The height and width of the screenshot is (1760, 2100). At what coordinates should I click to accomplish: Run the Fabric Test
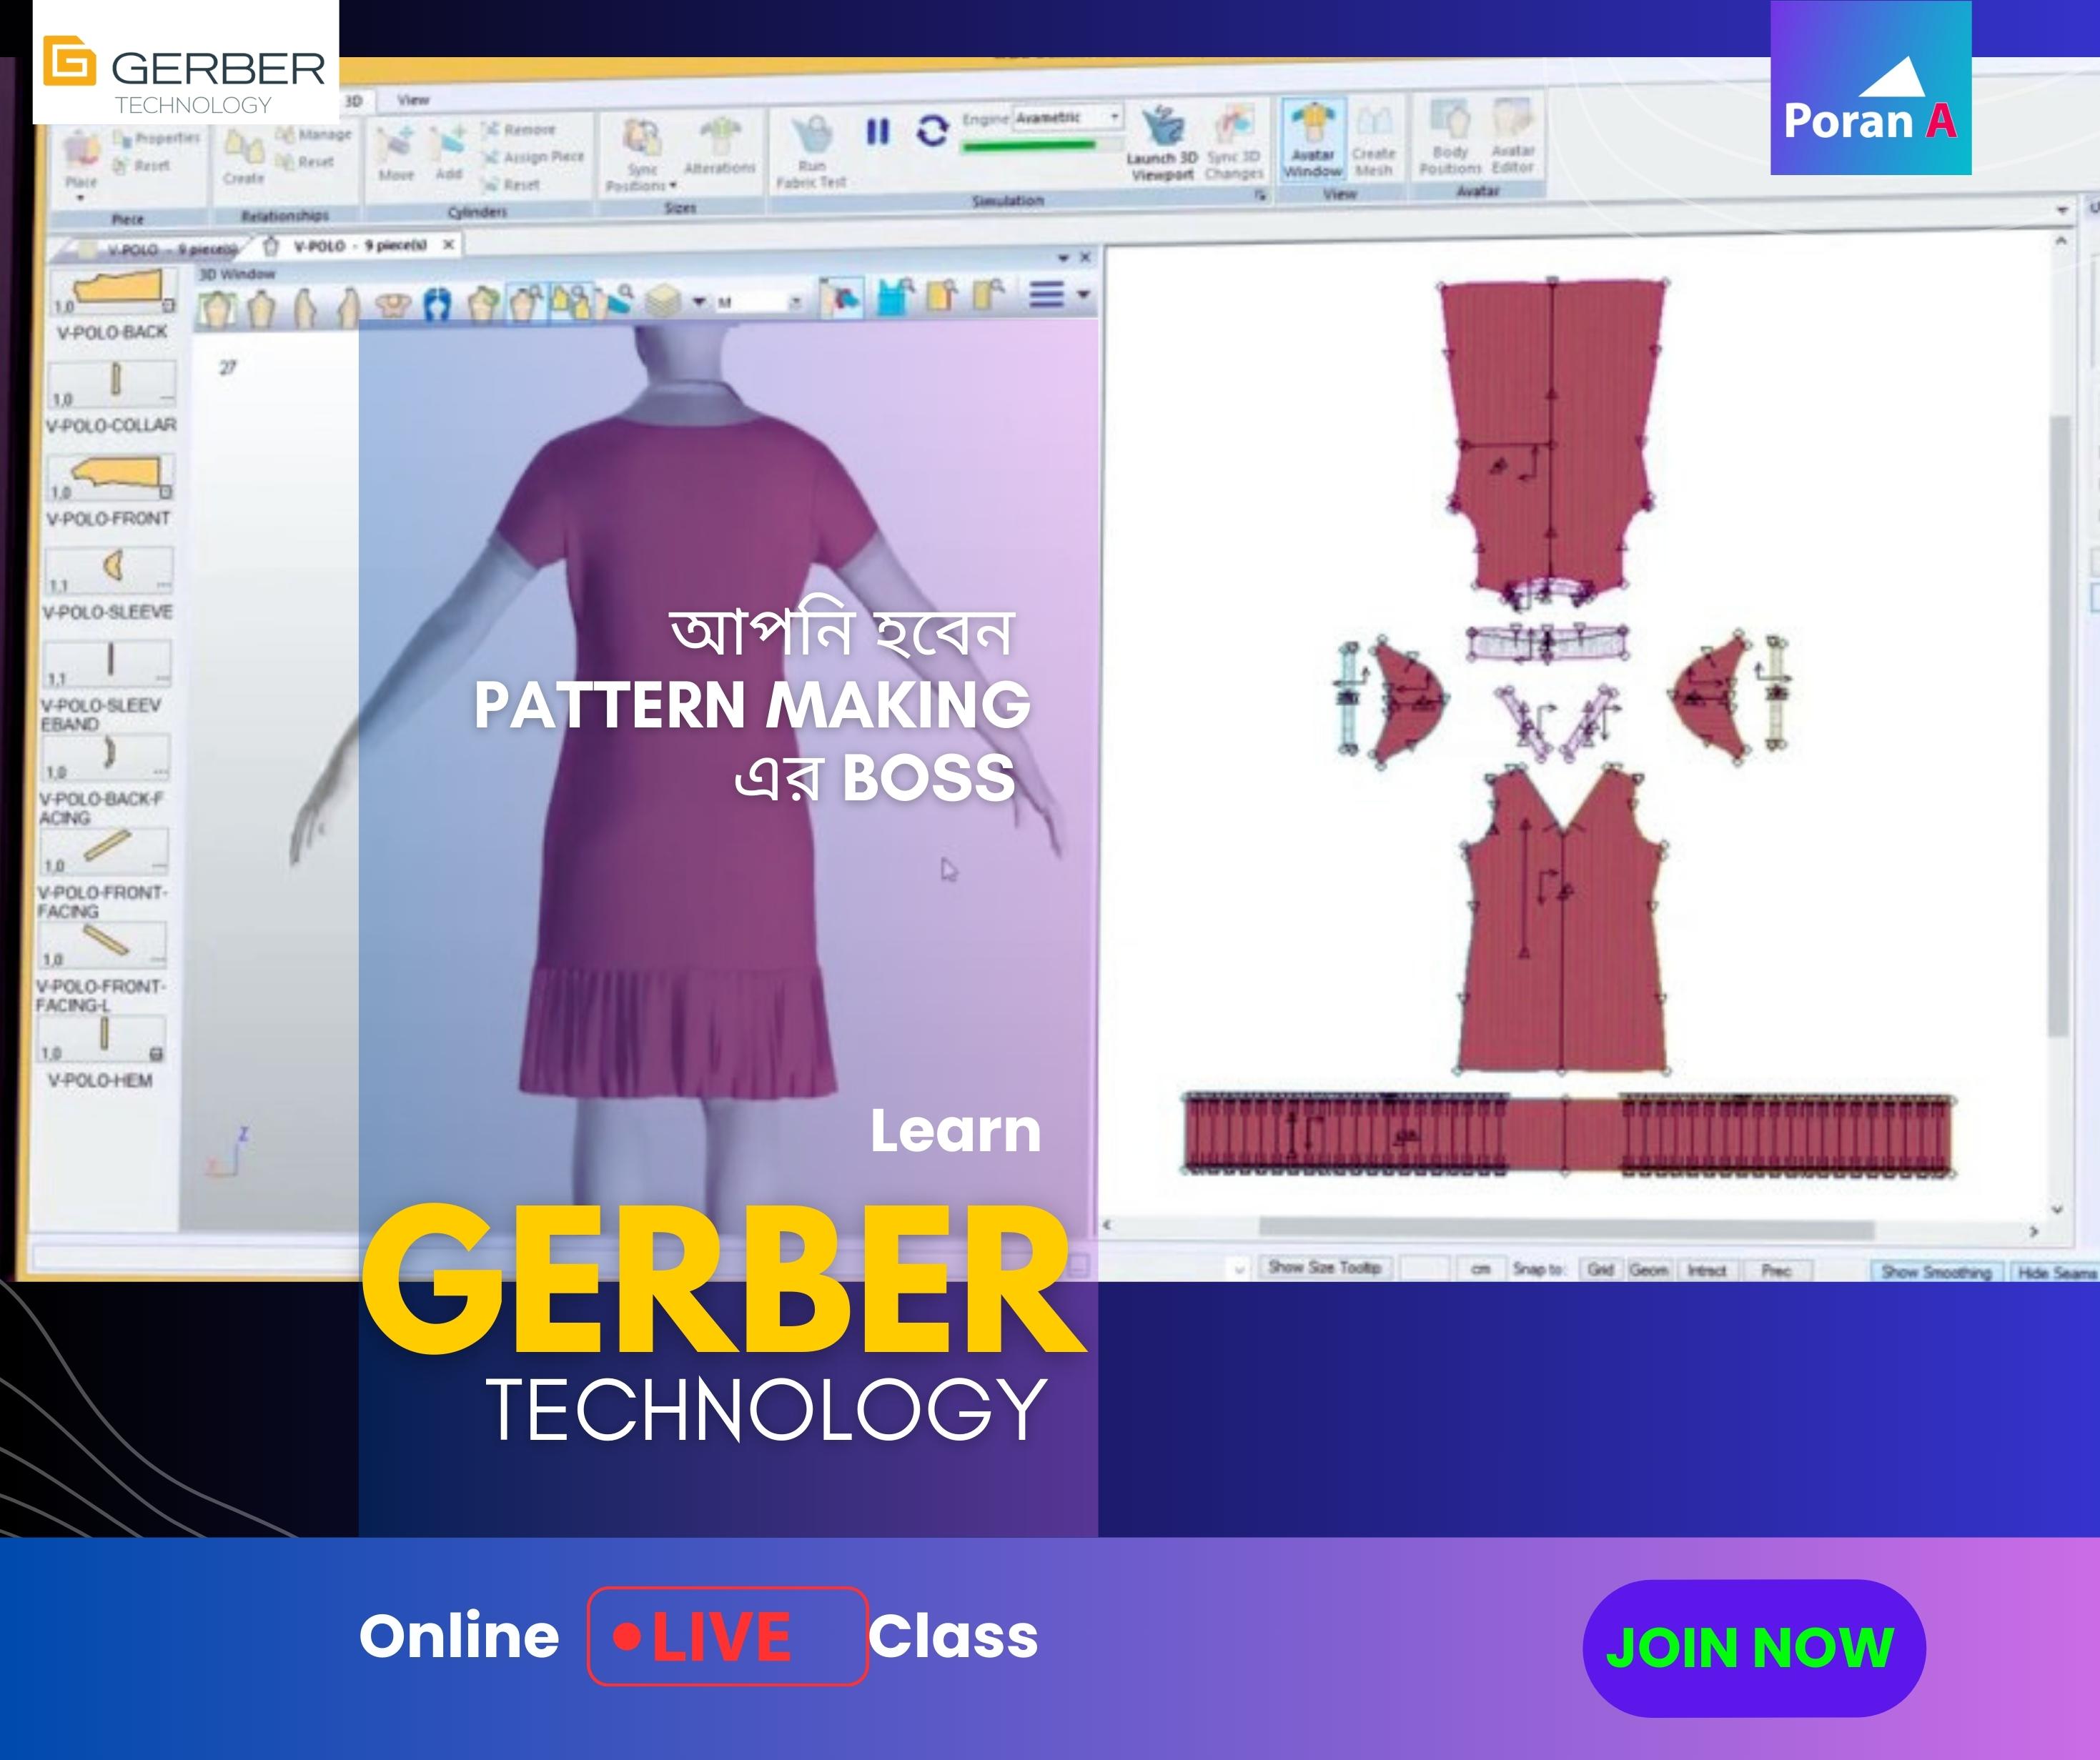point(811,153)
